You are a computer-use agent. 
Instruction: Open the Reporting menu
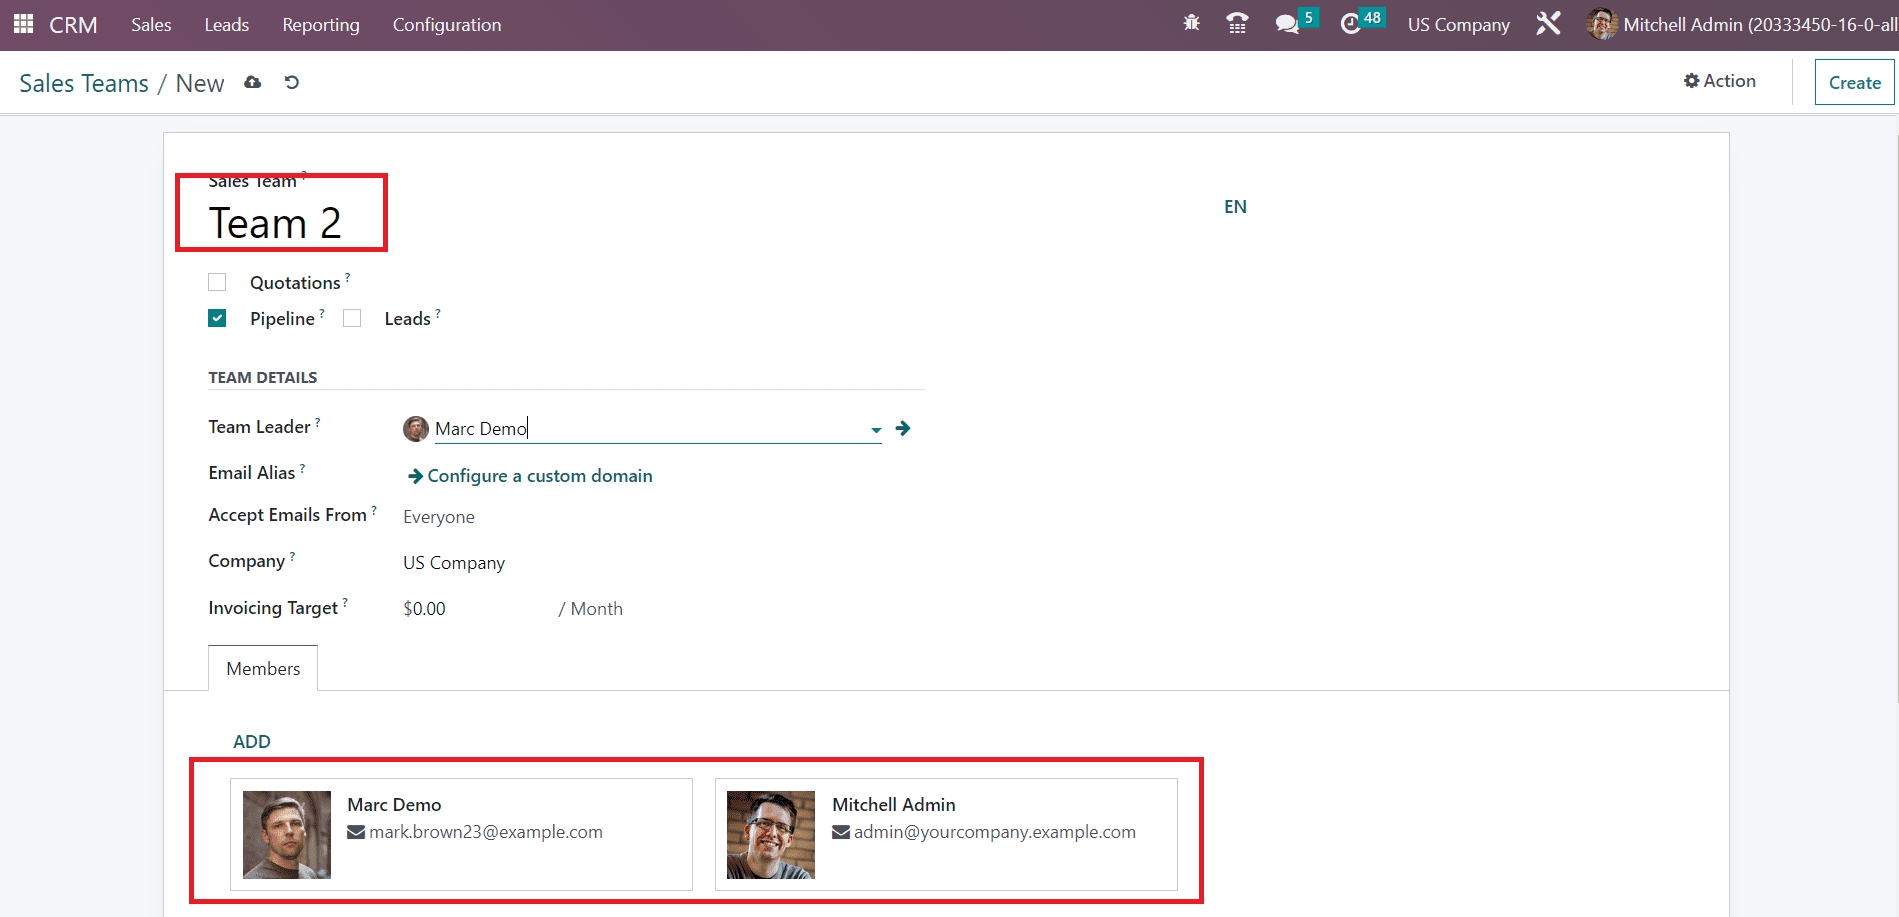[x=320, y=25]
